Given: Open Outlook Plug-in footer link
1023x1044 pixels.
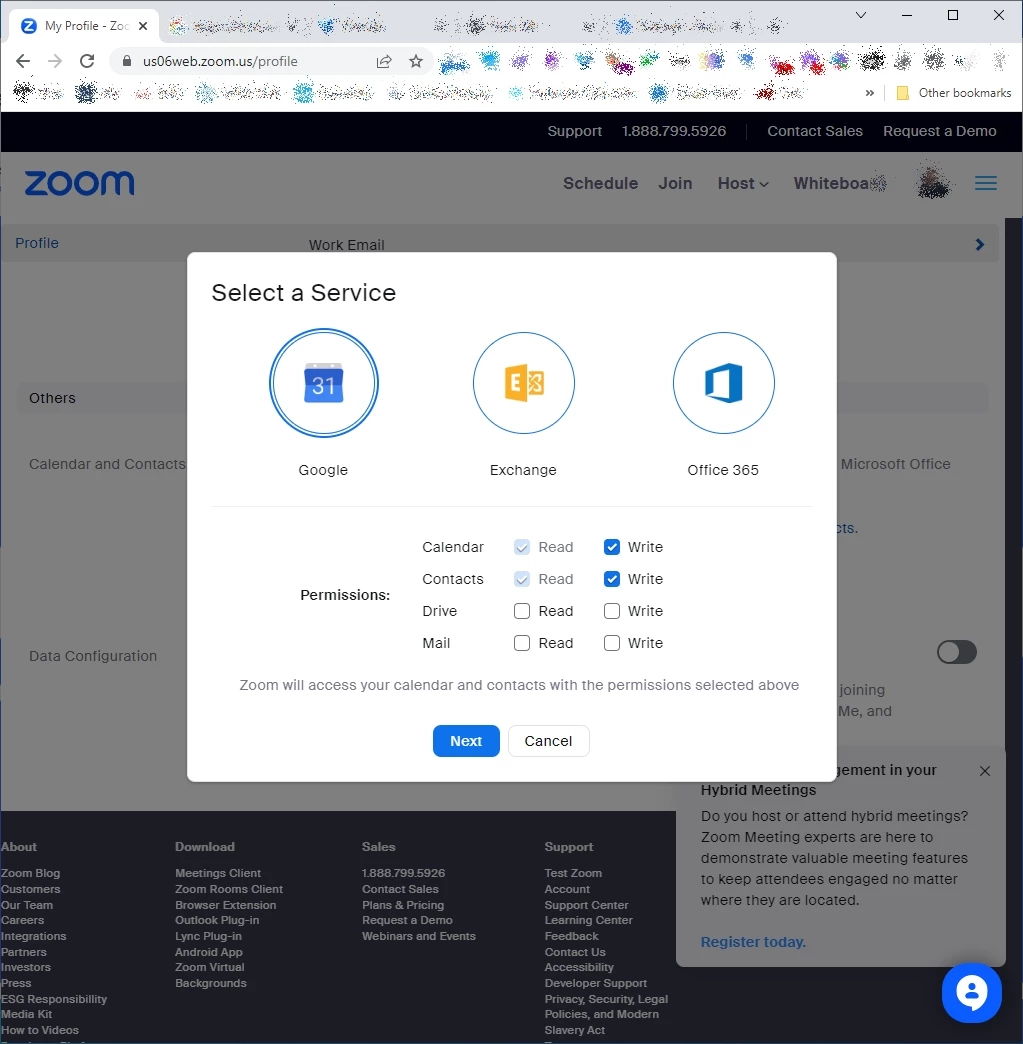Looking at the screenshot, I should (x=217, y=920).
